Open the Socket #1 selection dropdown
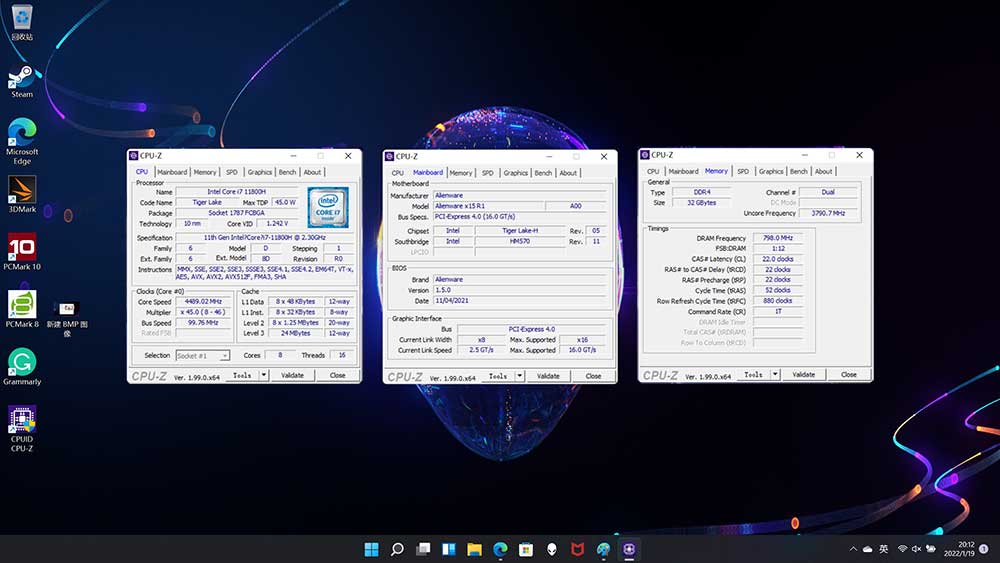The width and height of the screenshot is (1000, 563). click(x=202, y=356)
